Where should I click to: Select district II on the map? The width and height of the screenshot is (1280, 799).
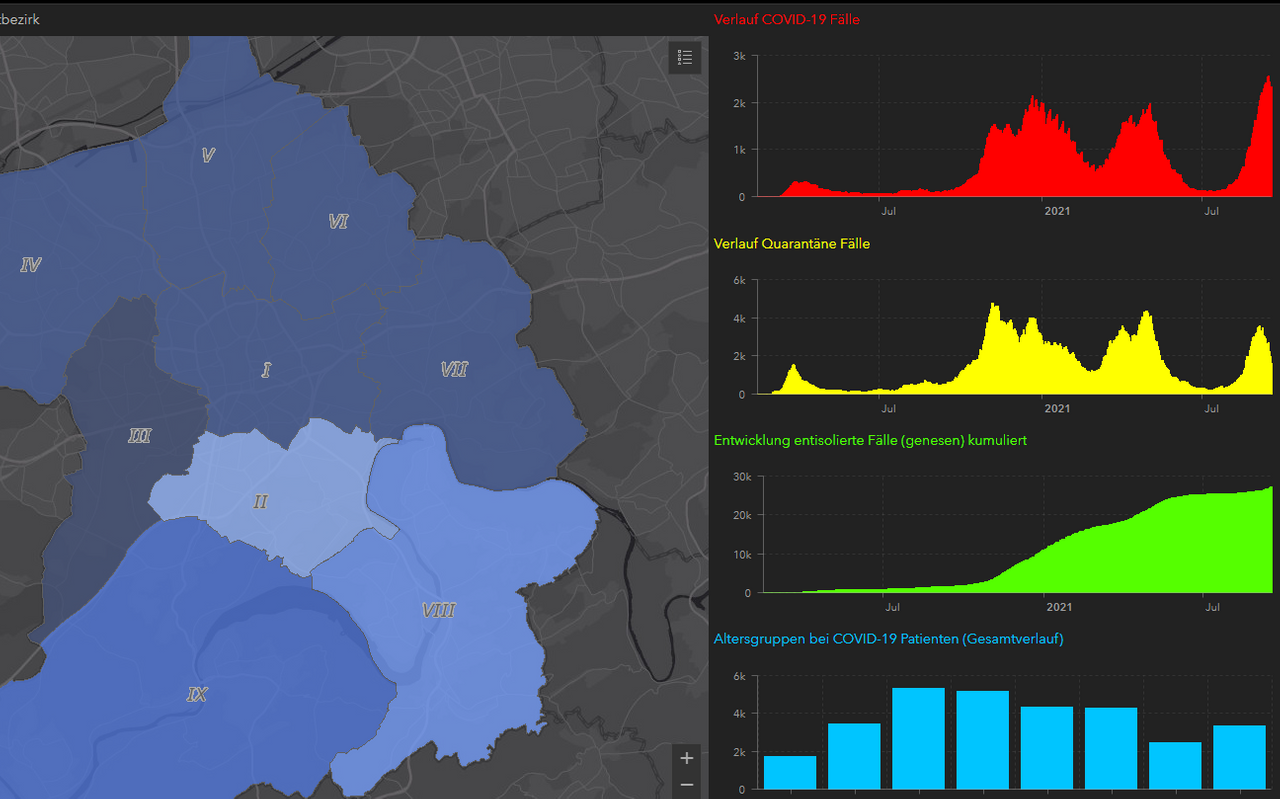click(x=260, y=501)
